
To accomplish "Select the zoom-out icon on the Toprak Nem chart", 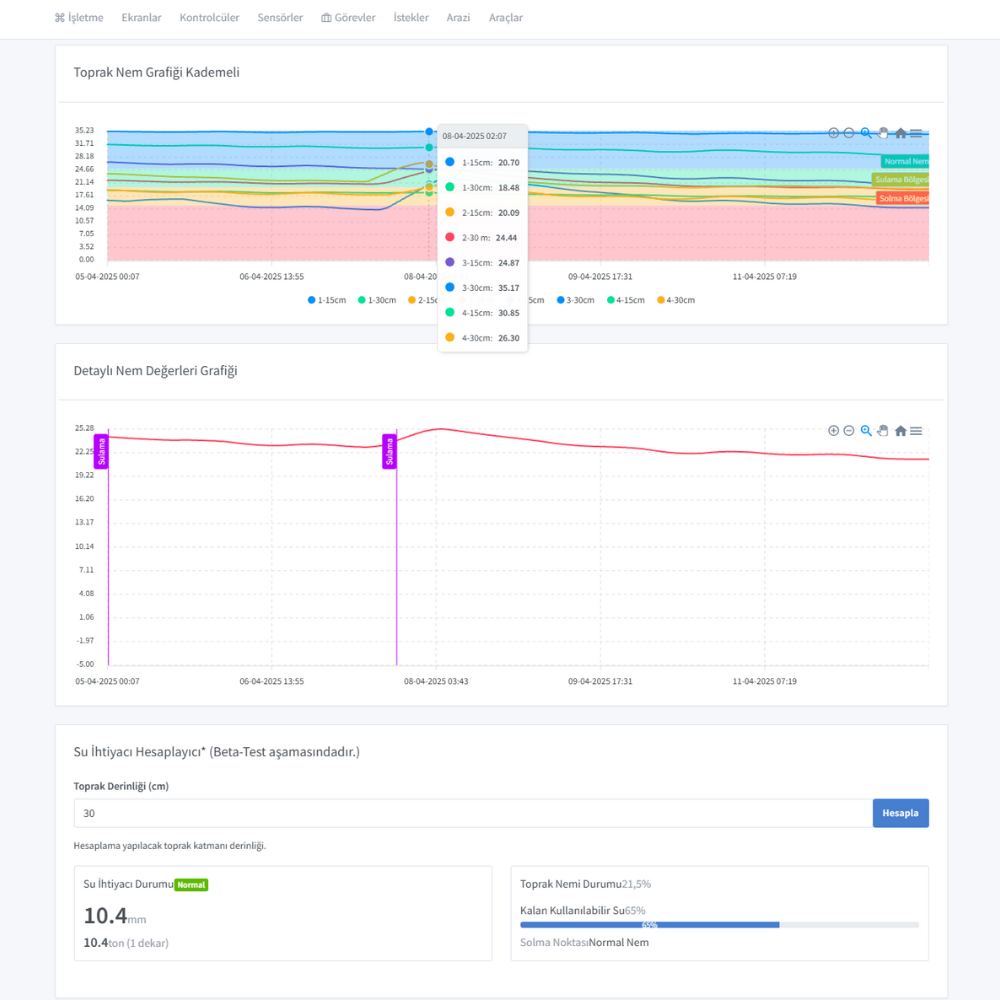I will pos(849,133).
